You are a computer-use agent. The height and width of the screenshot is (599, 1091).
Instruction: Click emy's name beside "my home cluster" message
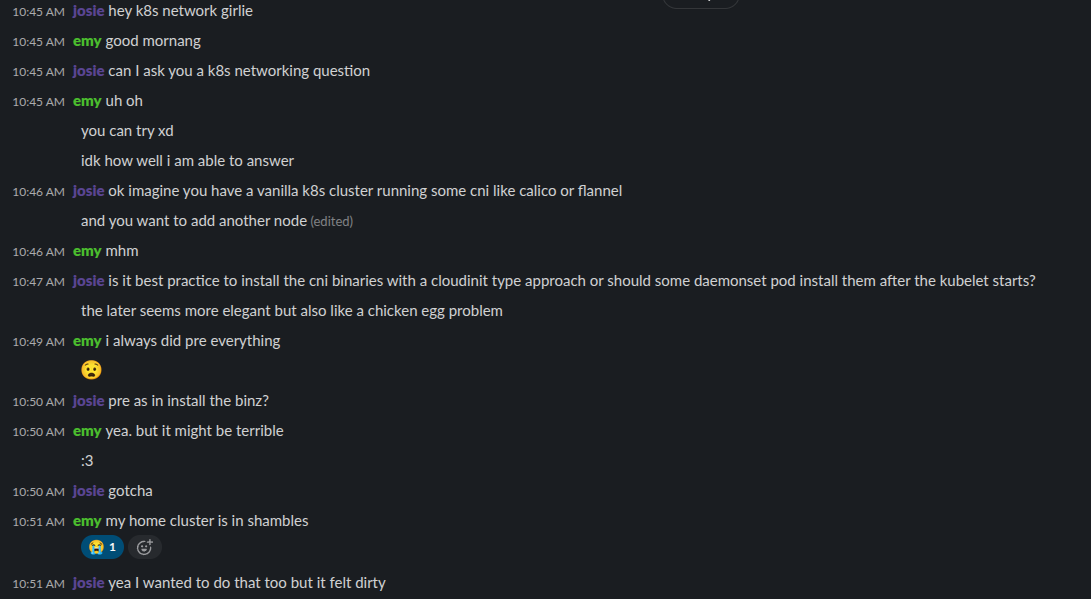coord(87,521)
